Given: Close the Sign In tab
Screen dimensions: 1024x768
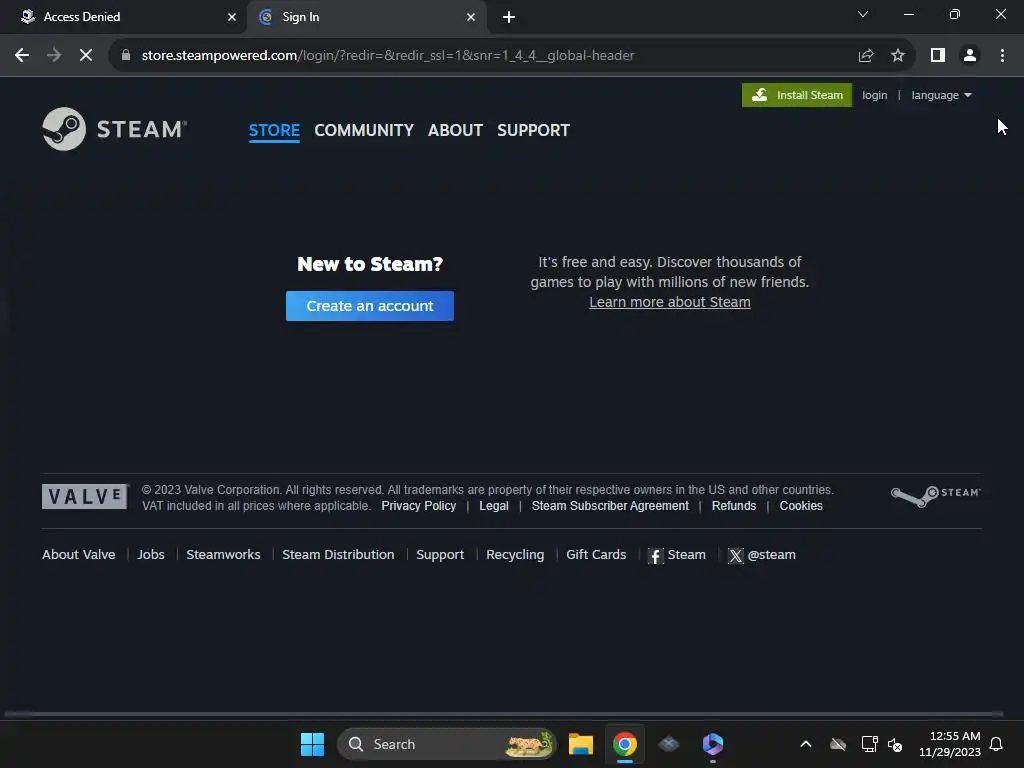Looking at the screenshot, I should point(471,17).
